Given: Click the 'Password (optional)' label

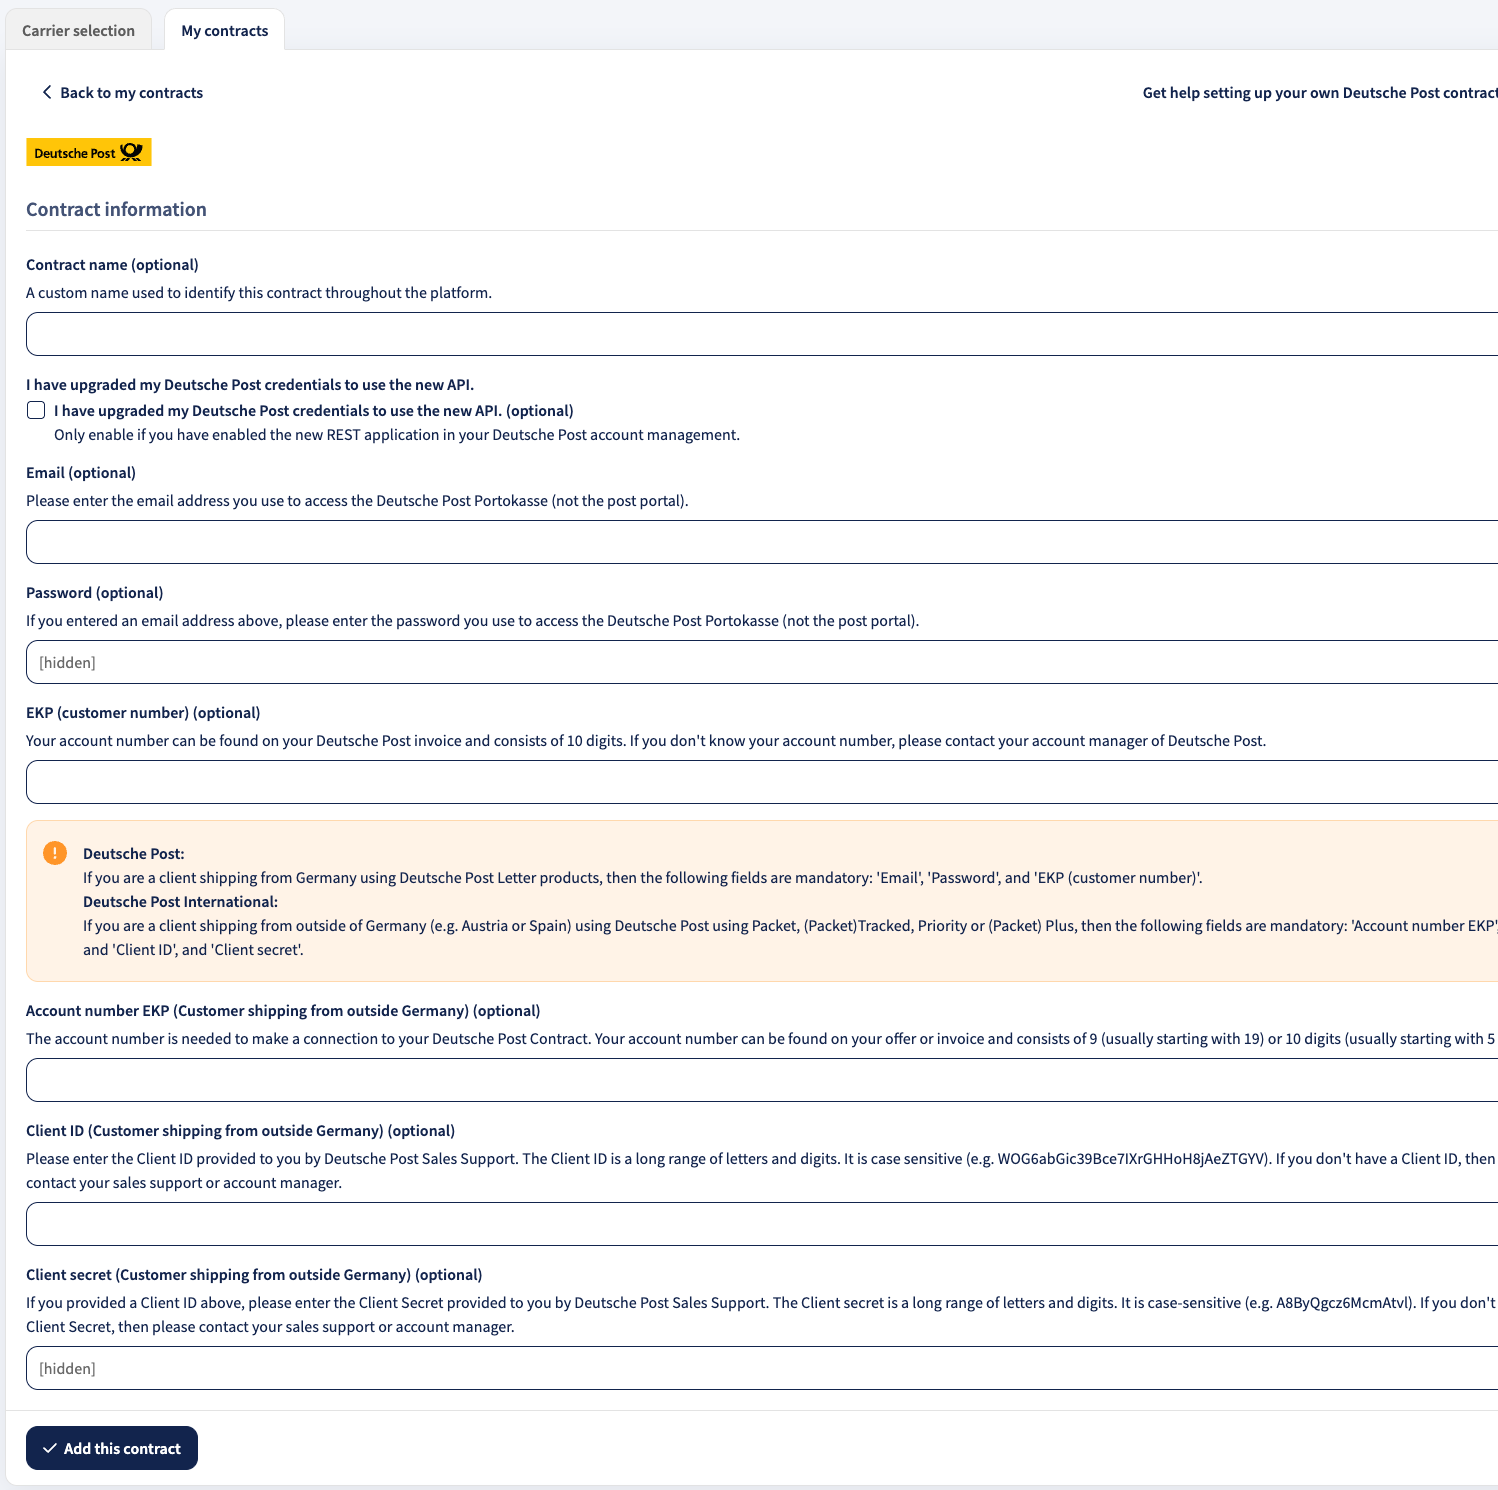Looking at the screenshot, I should 95,592.
